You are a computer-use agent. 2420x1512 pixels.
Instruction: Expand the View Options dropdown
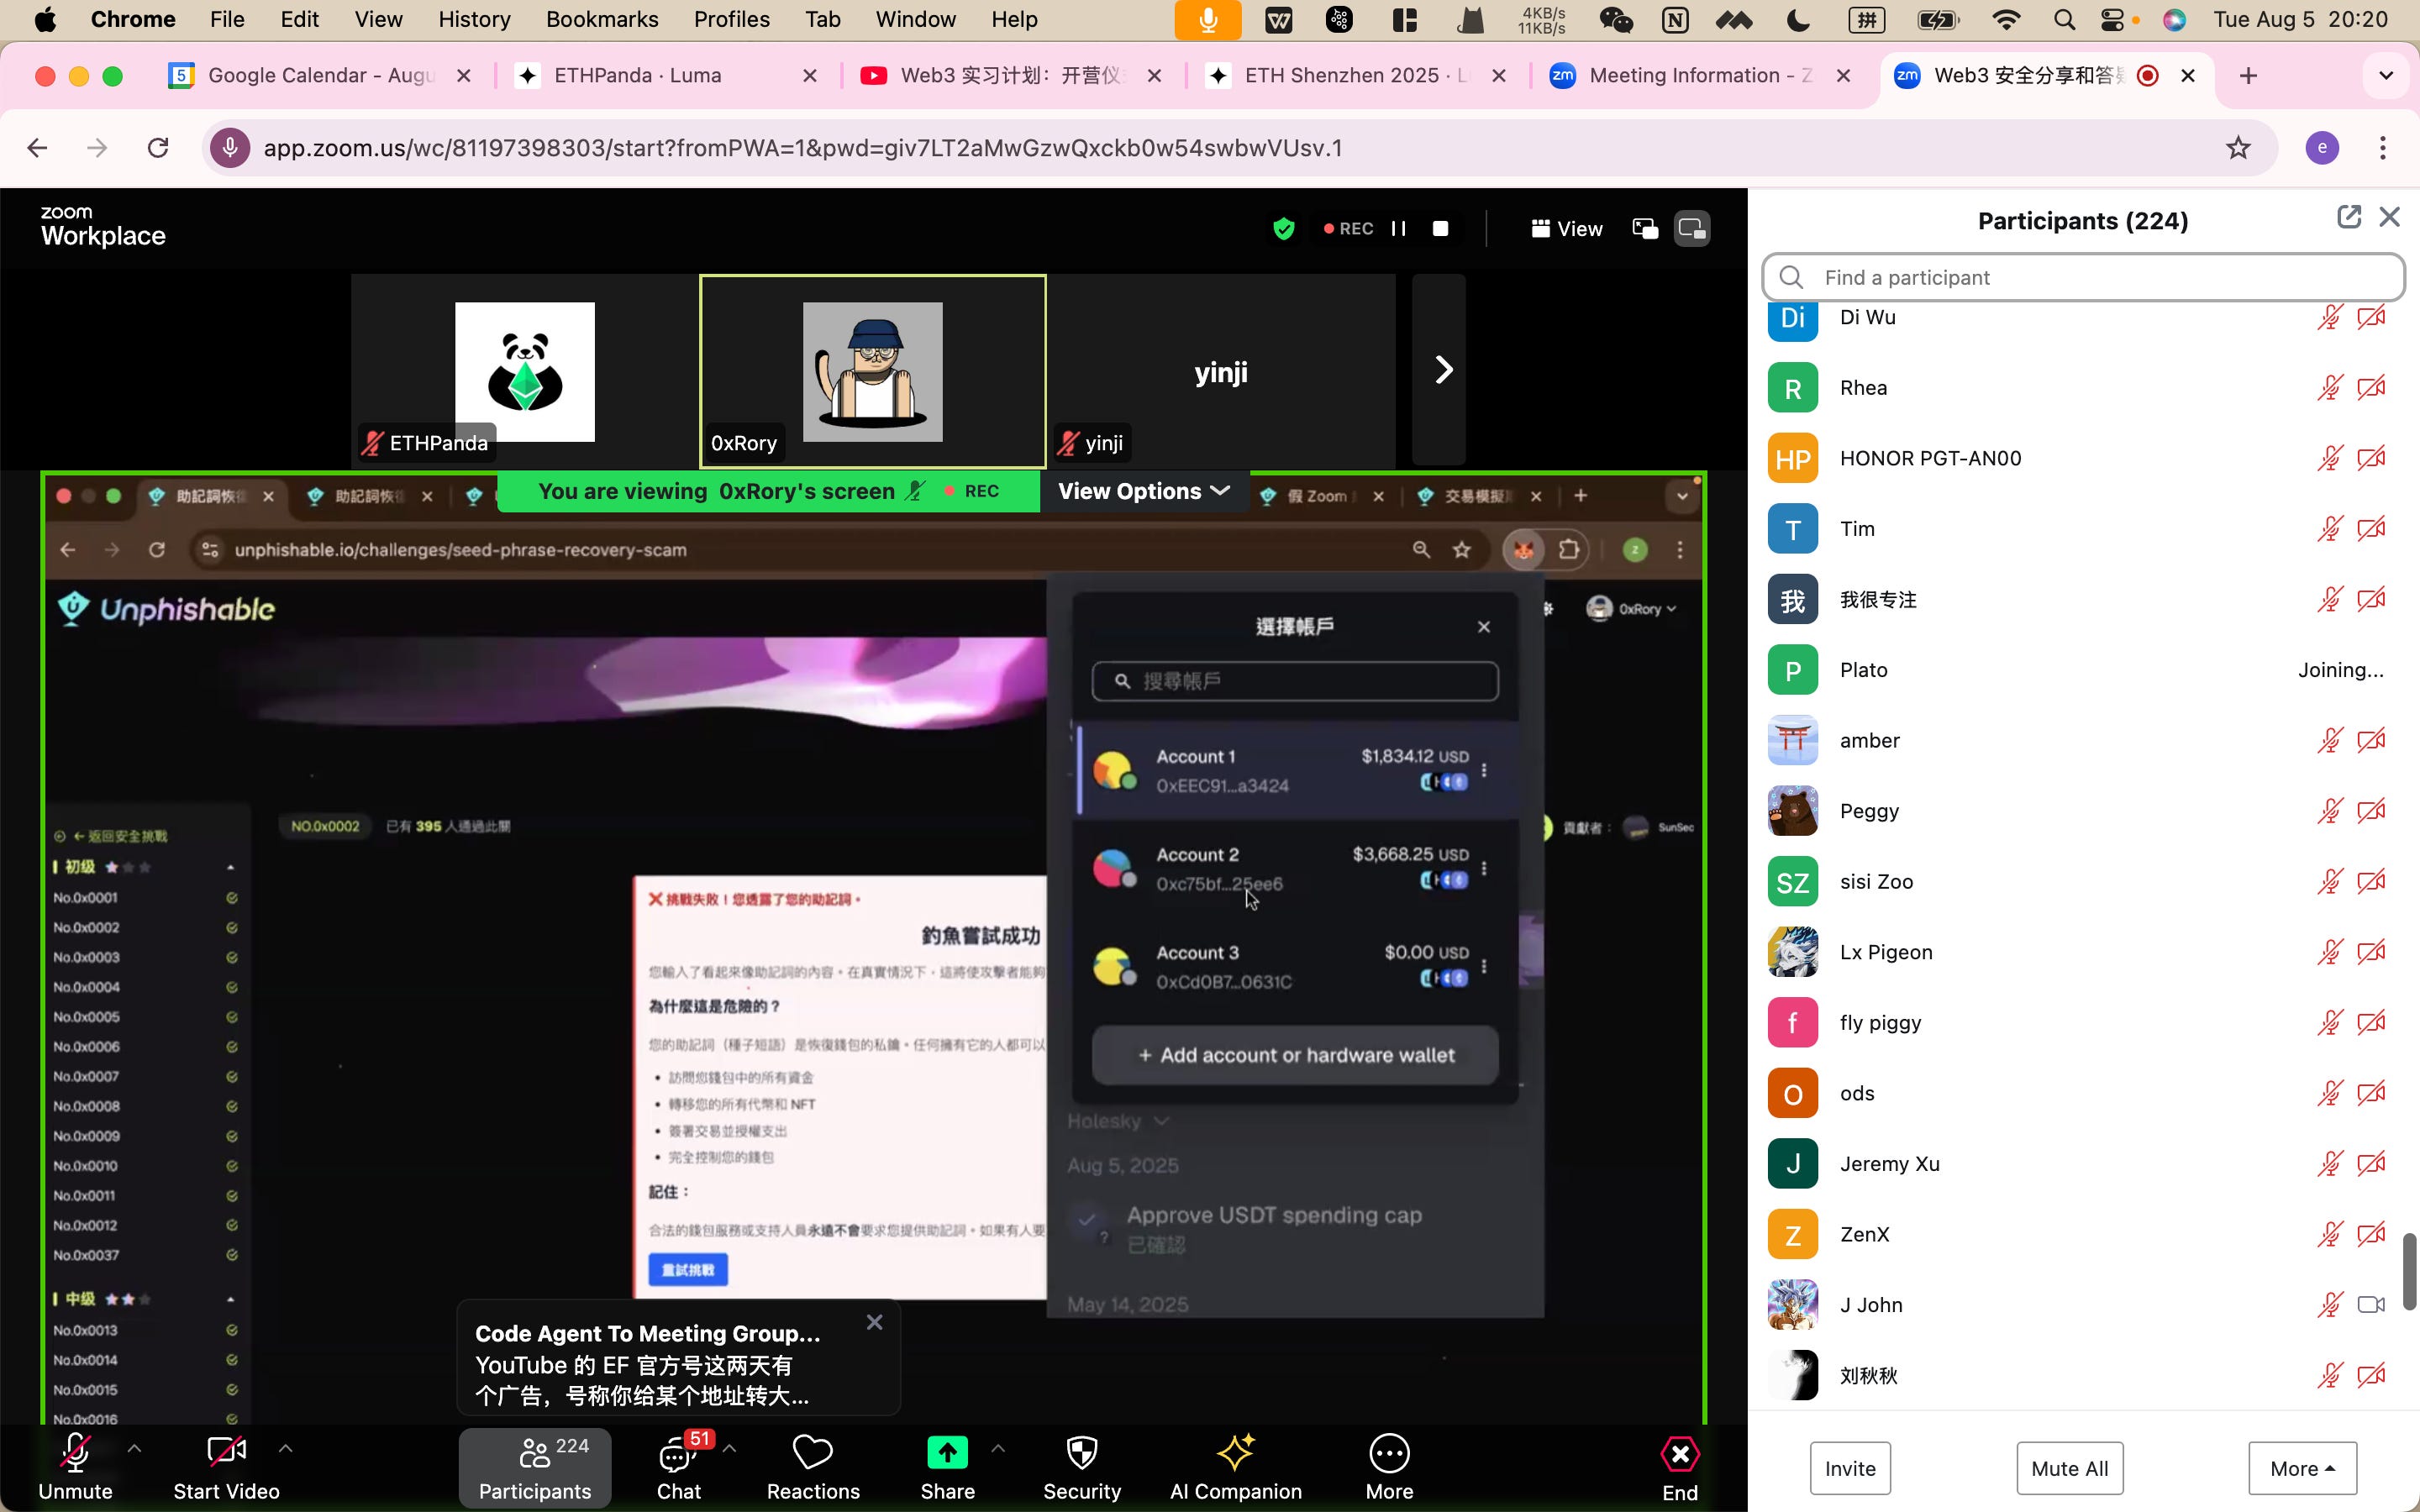coord(1143,491)
